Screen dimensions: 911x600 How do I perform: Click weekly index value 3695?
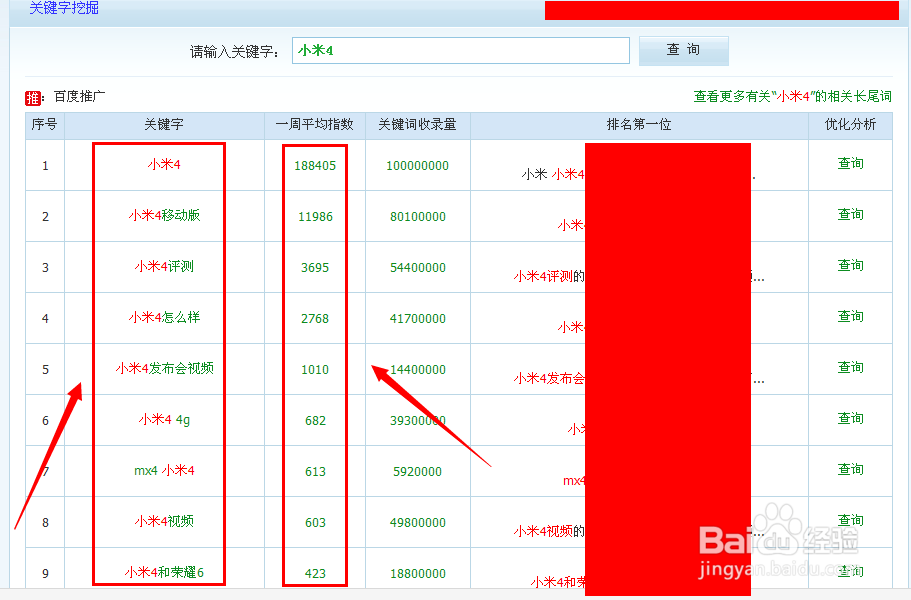tap(315, 268)
